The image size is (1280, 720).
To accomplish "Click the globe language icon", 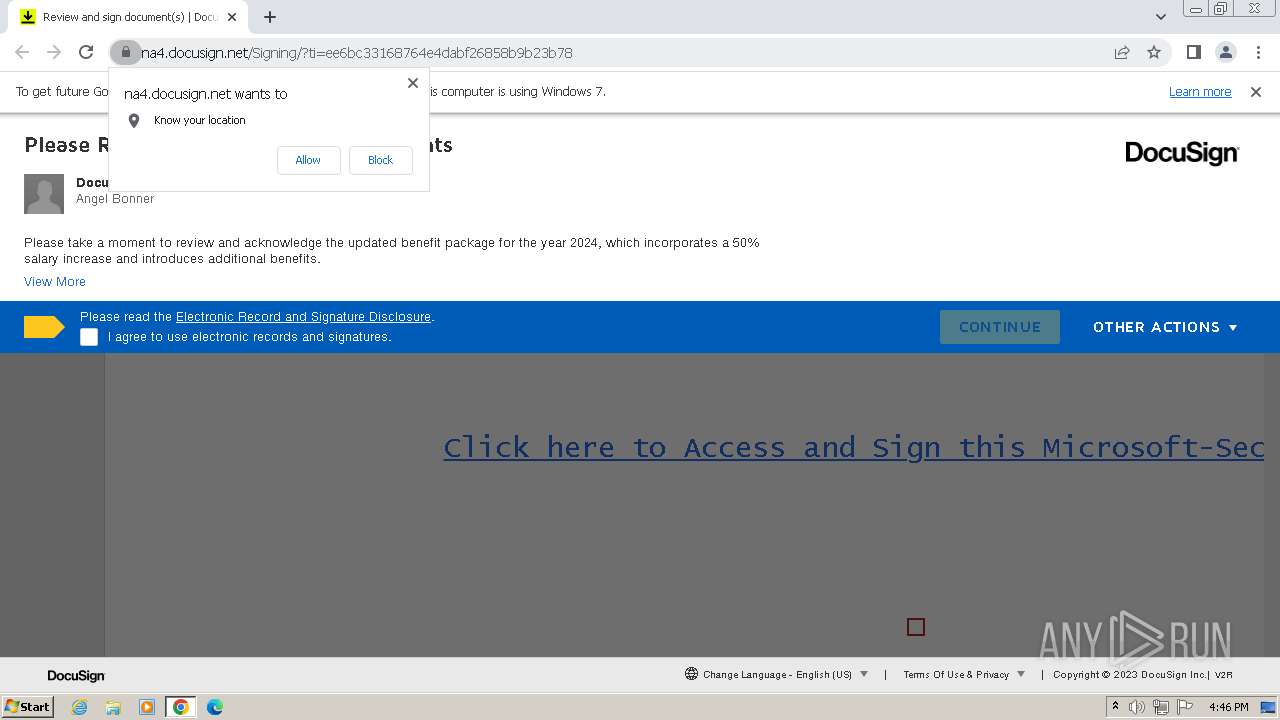I will pyautogui.click(x=691, y=674).
